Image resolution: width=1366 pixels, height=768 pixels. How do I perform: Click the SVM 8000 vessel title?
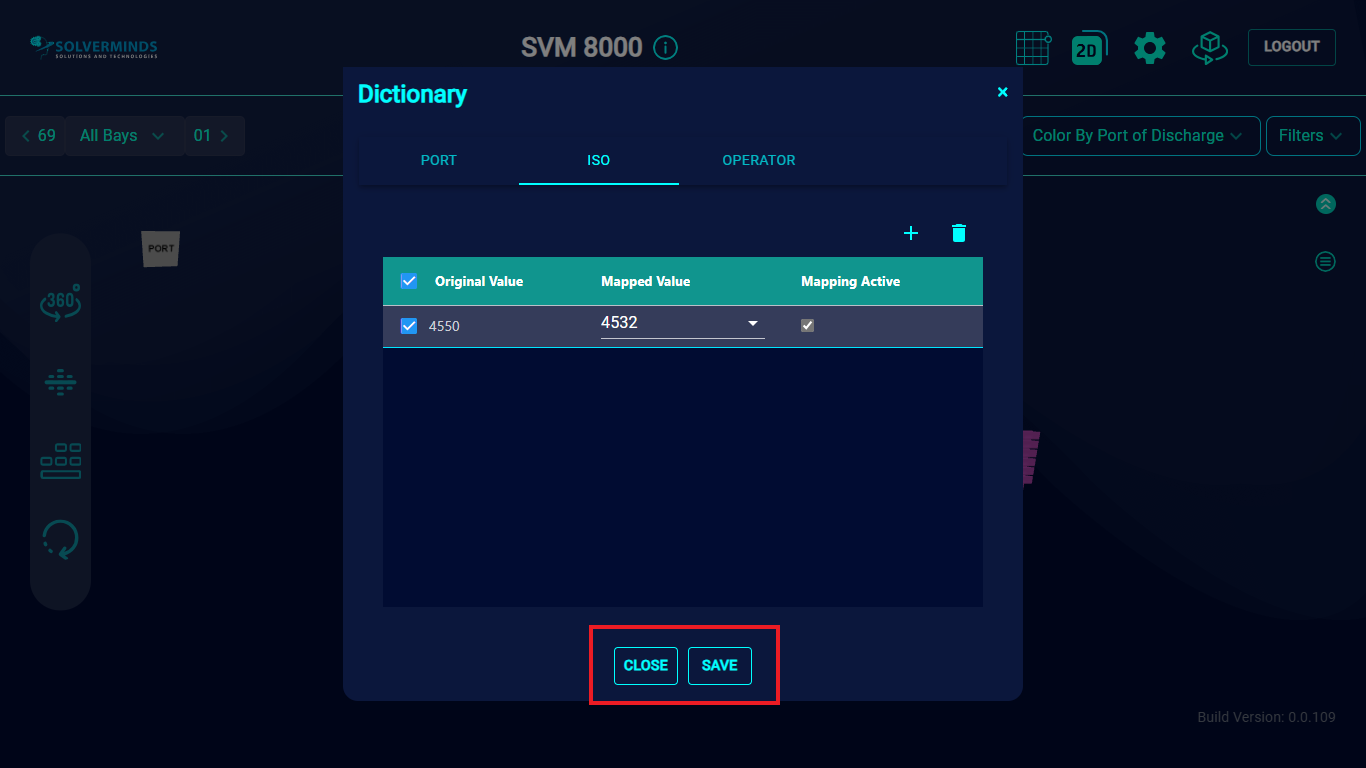tap(581, 47)
